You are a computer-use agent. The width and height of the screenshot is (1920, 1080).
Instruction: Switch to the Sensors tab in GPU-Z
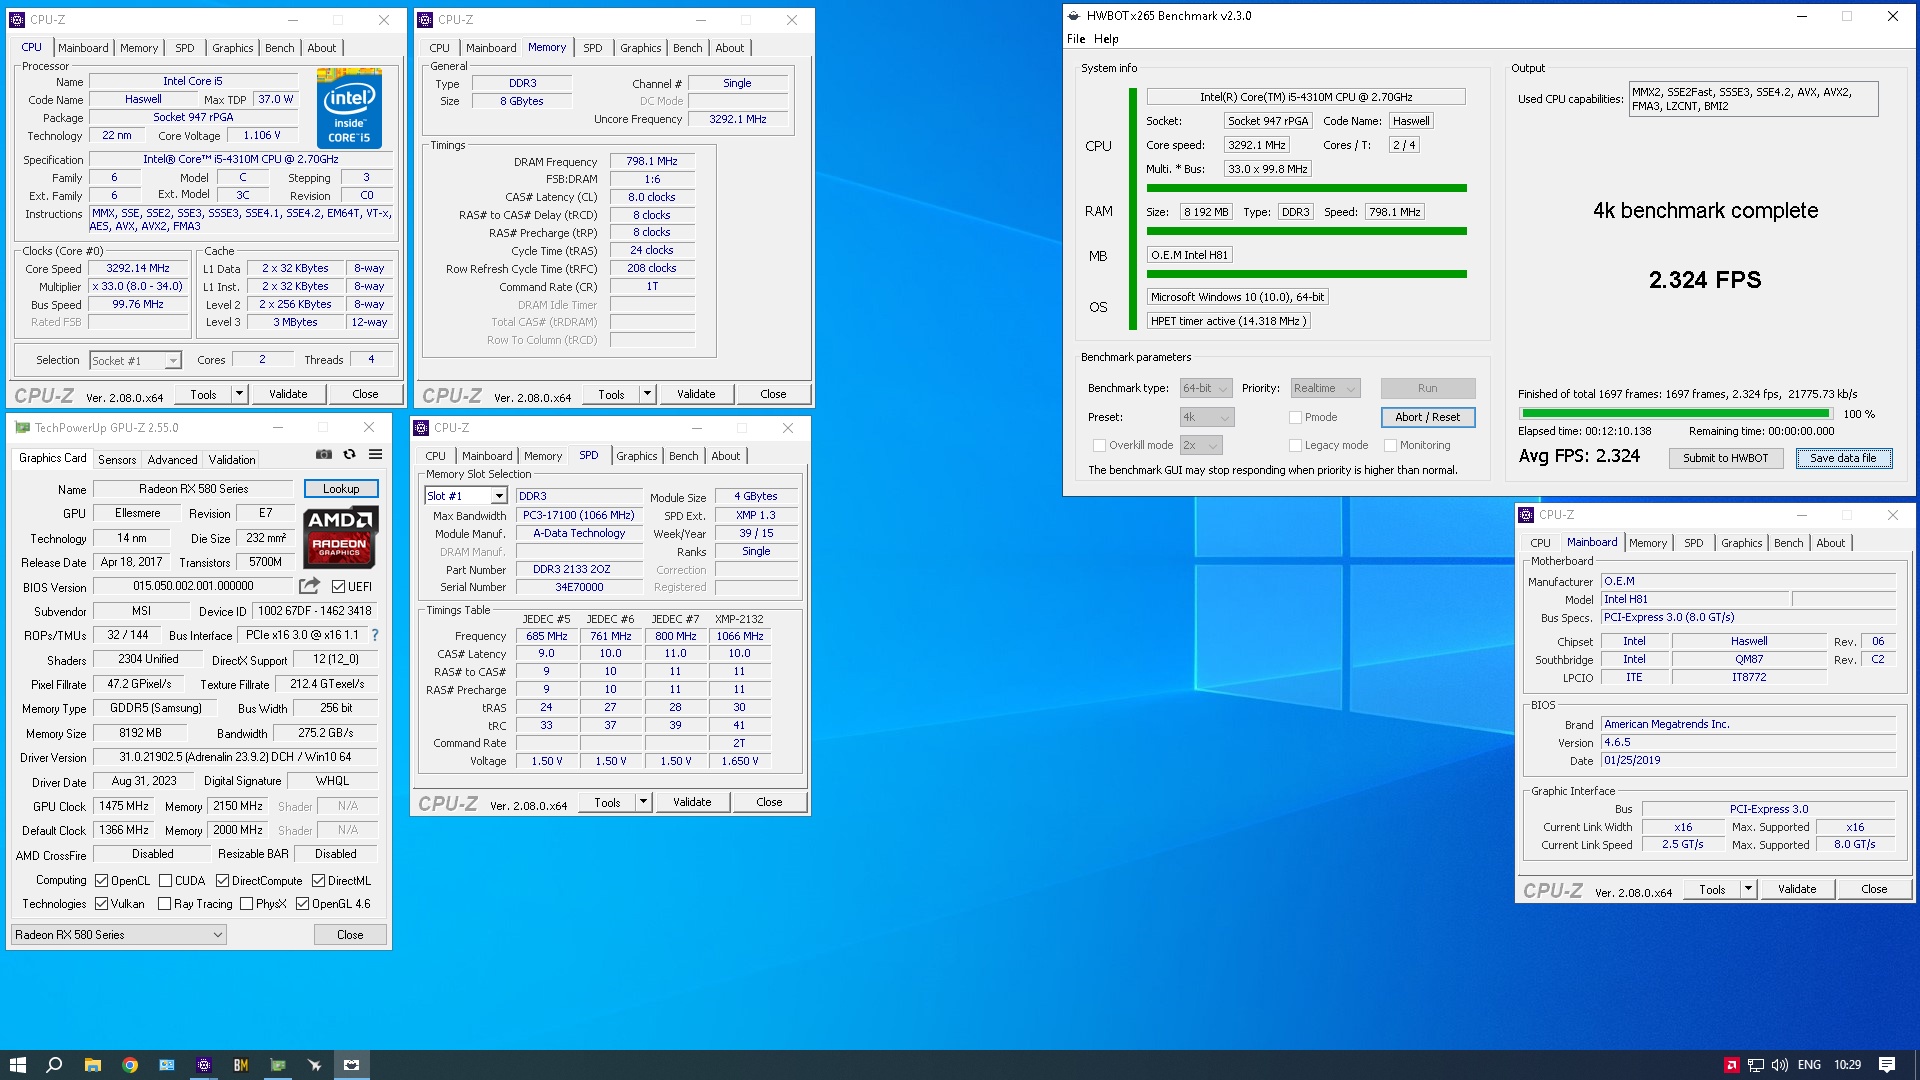click(x=117, y=460)
